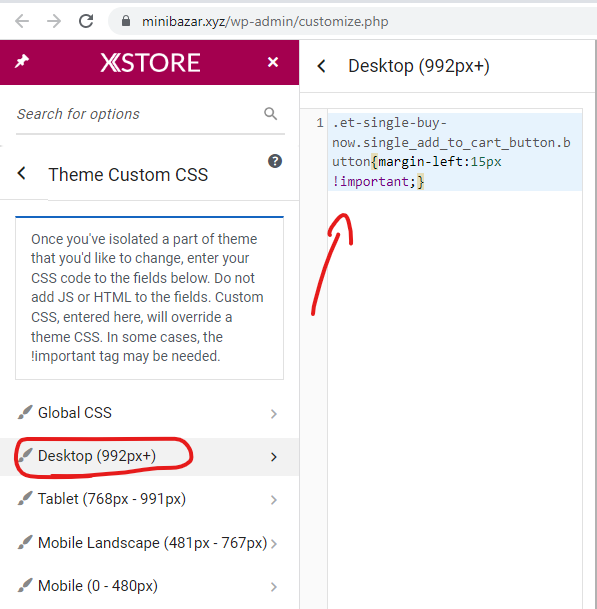Close the XStore customizer panel
597x609 pixels.
(x=273, y=62)
